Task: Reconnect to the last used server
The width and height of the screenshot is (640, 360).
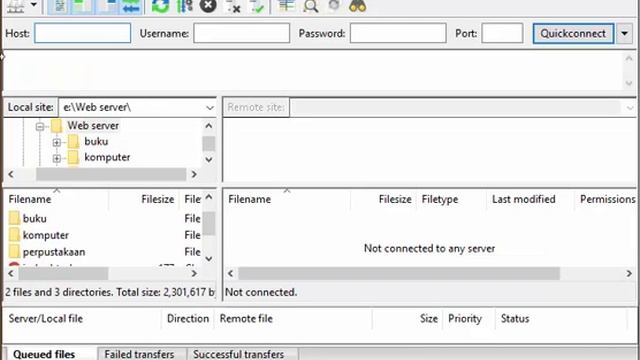Action: (257, 6)
